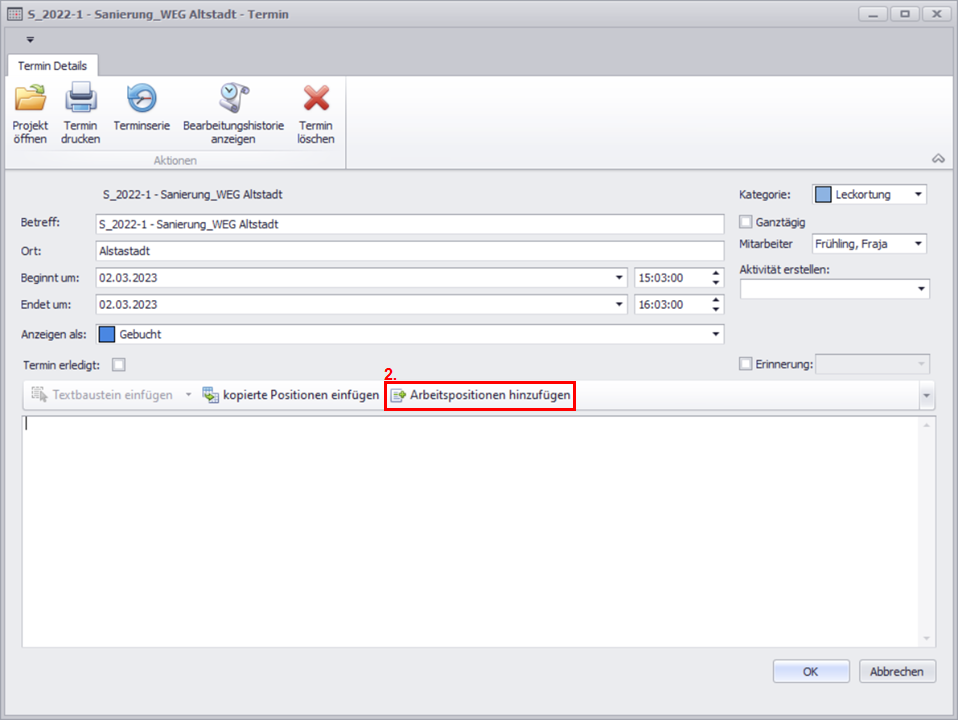Print the appointment via Termin drucken
Screen dimensions: 958x720
[80, 100]
